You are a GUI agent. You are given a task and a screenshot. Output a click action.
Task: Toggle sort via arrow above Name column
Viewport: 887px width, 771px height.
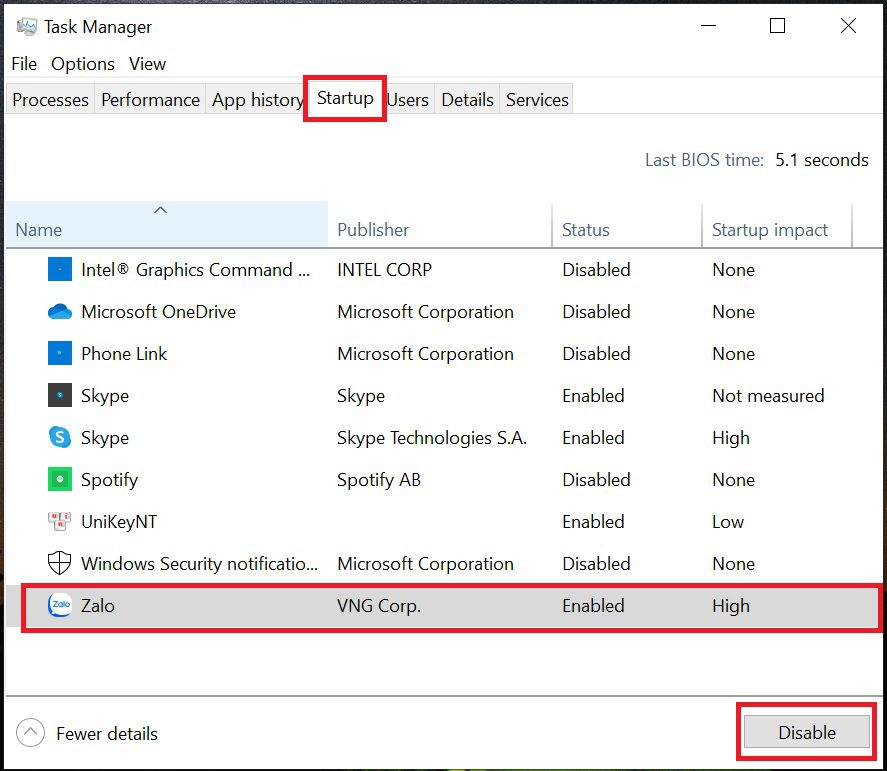click(161, 210)
